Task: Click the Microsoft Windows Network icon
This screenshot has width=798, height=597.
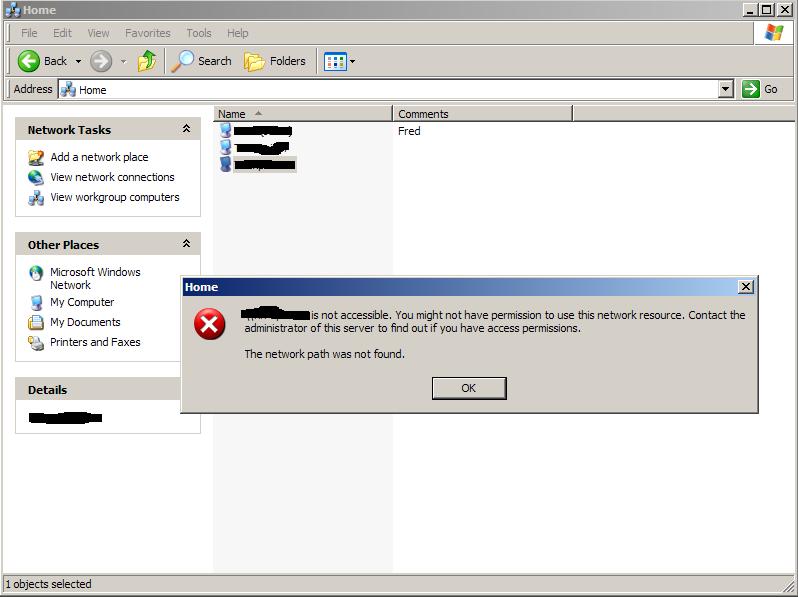Action: [x=36, y=273]
